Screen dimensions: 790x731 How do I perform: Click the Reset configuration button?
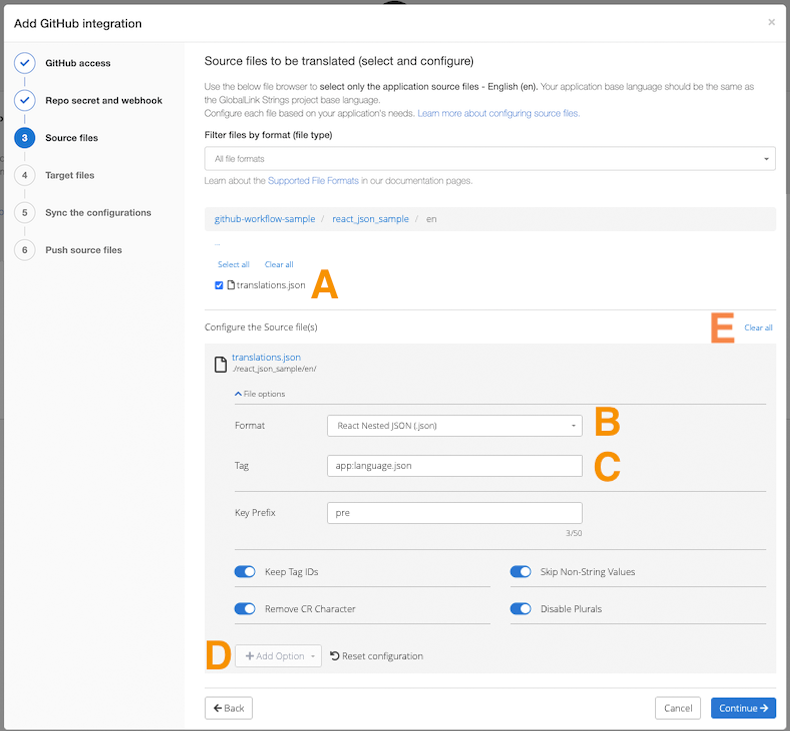click(376, 656)
